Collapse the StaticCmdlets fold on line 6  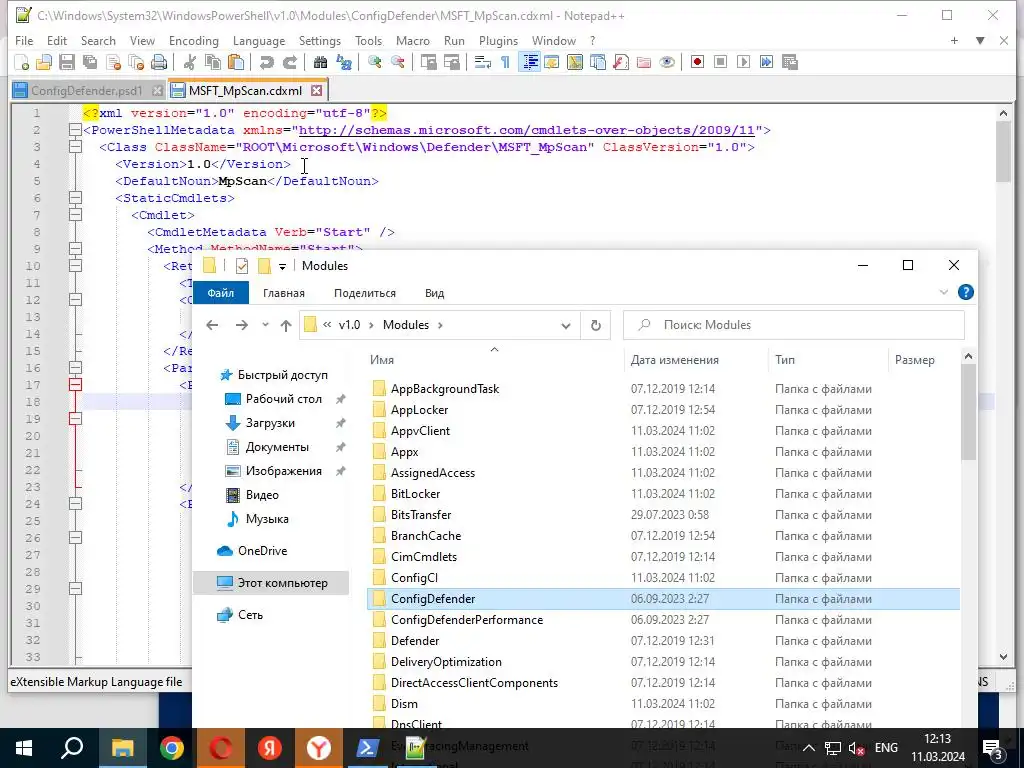click(75, 198)
